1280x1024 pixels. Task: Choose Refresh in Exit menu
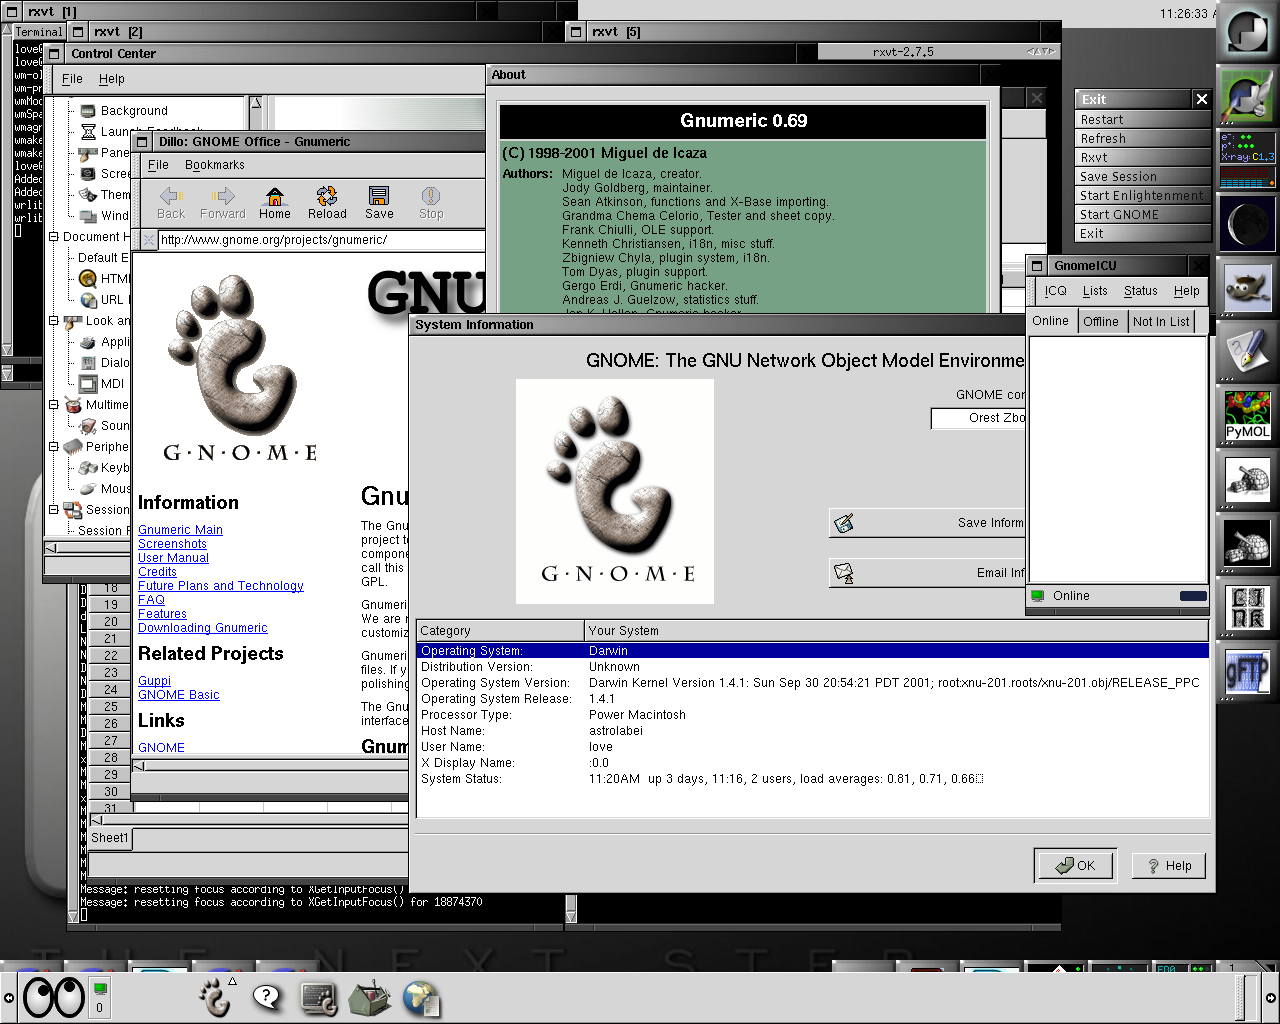pos(1143,139)
